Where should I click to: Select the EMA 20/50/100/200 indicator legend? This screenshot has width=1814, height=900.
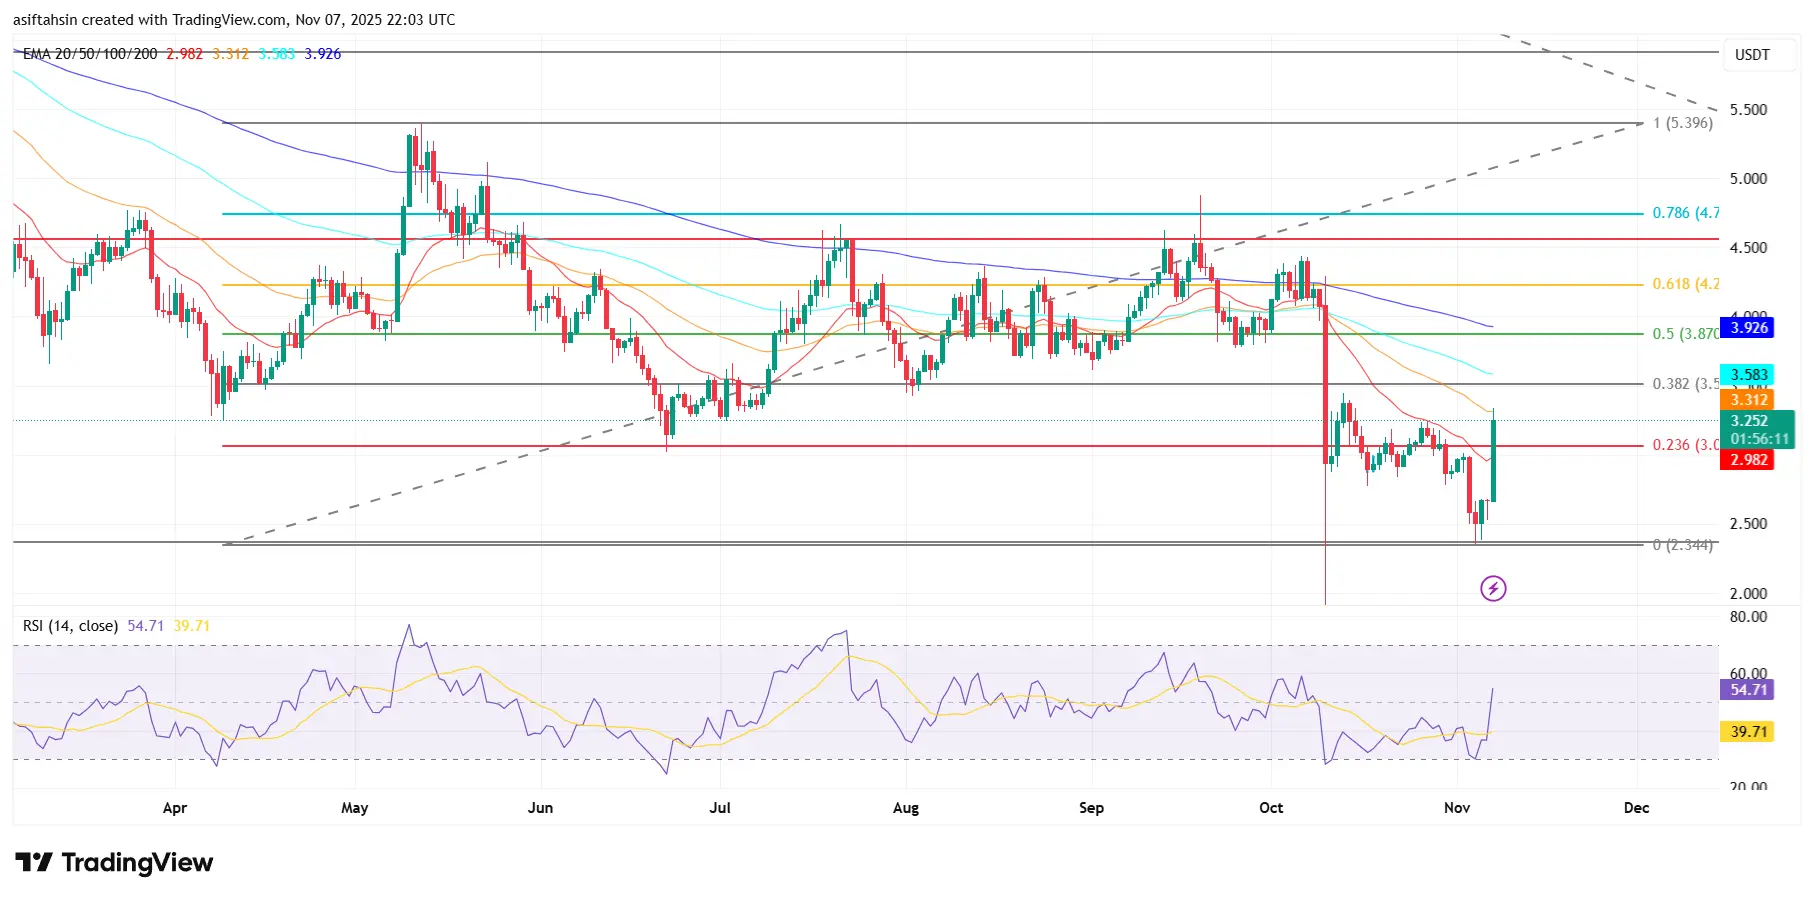[x=90, y=54]
